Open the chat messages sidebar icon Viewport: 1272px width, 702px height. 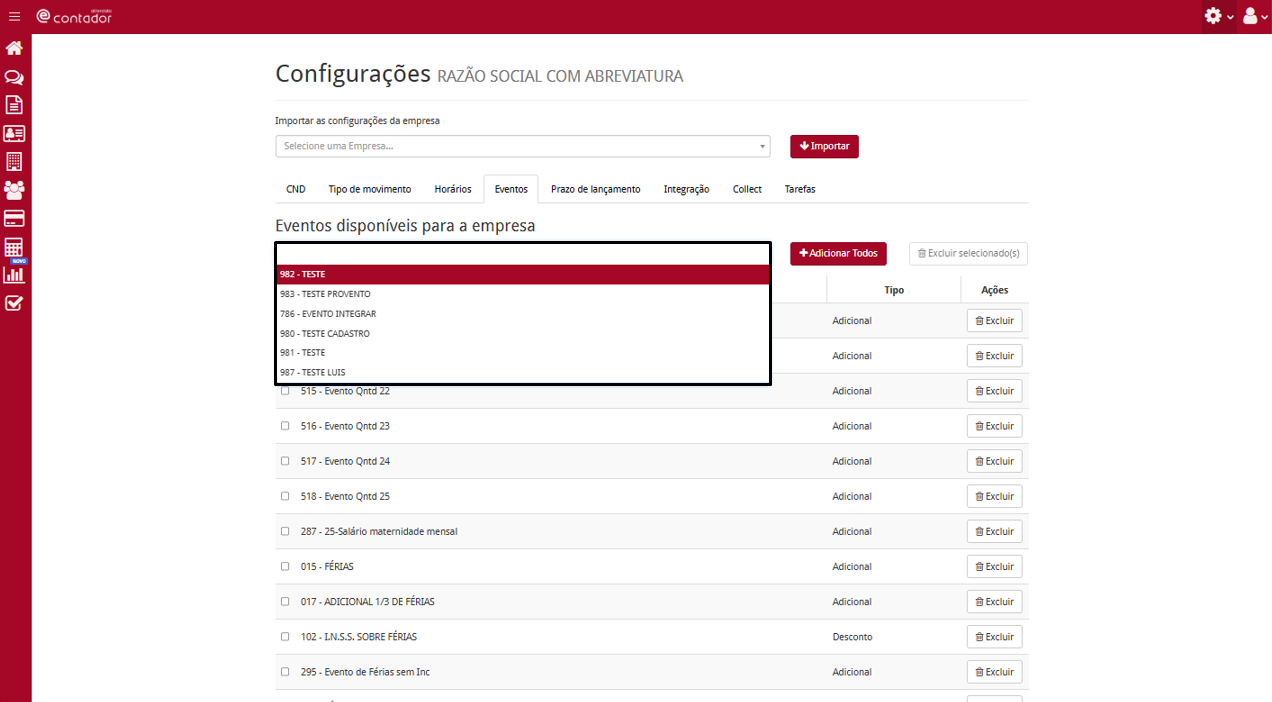point(14,77)
